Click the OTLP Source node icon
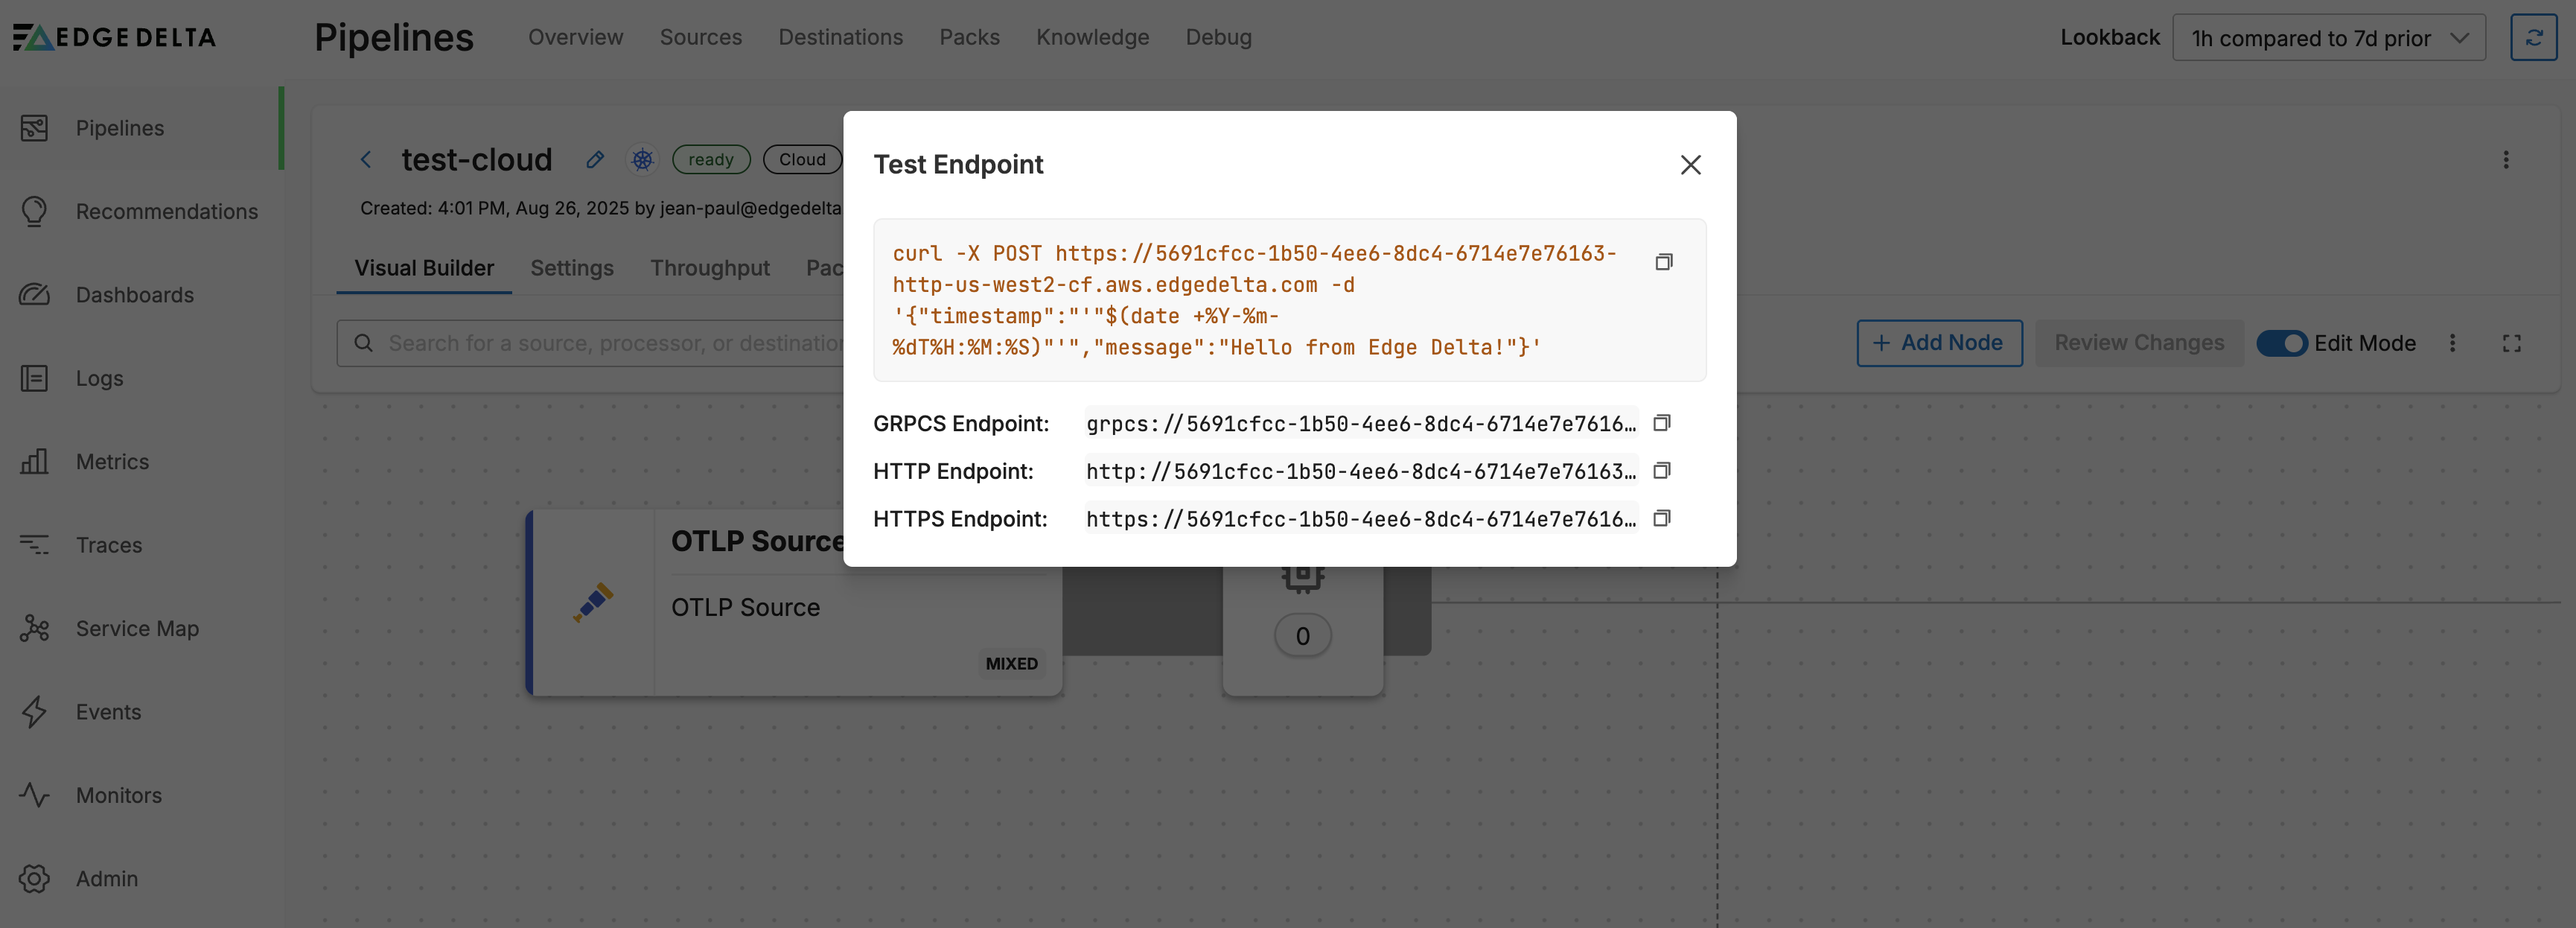Screen dimensions: 2576x928 click(593, 602)
